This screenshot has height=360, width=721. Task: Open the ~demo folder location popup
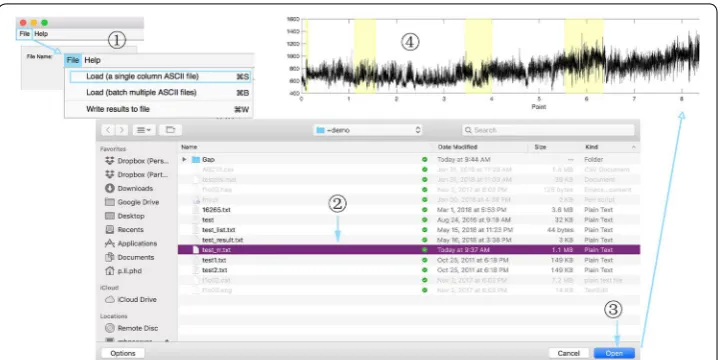[x=368, y=130]
